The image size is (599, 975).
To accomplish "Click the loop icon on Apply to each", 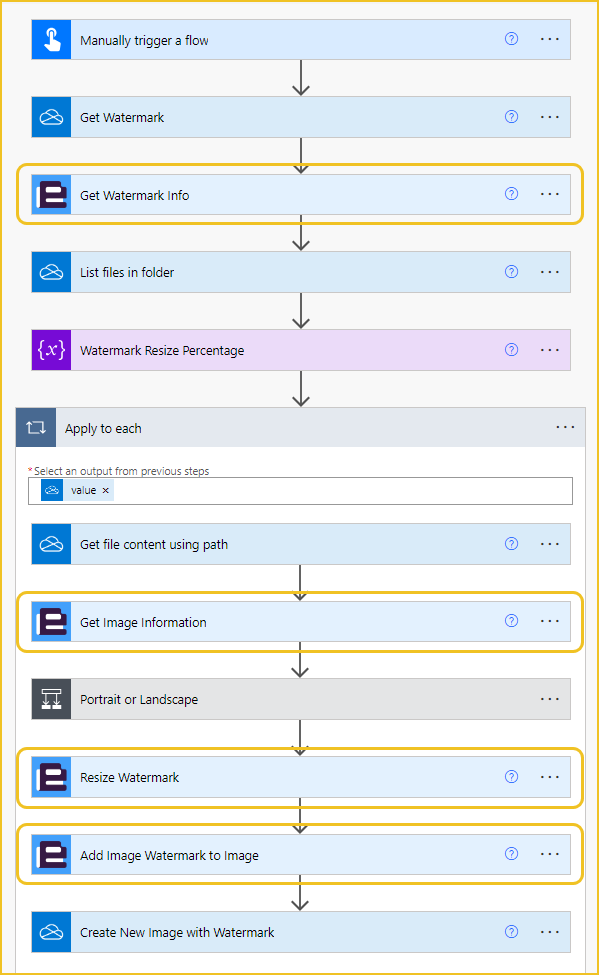I will point(36,427).
